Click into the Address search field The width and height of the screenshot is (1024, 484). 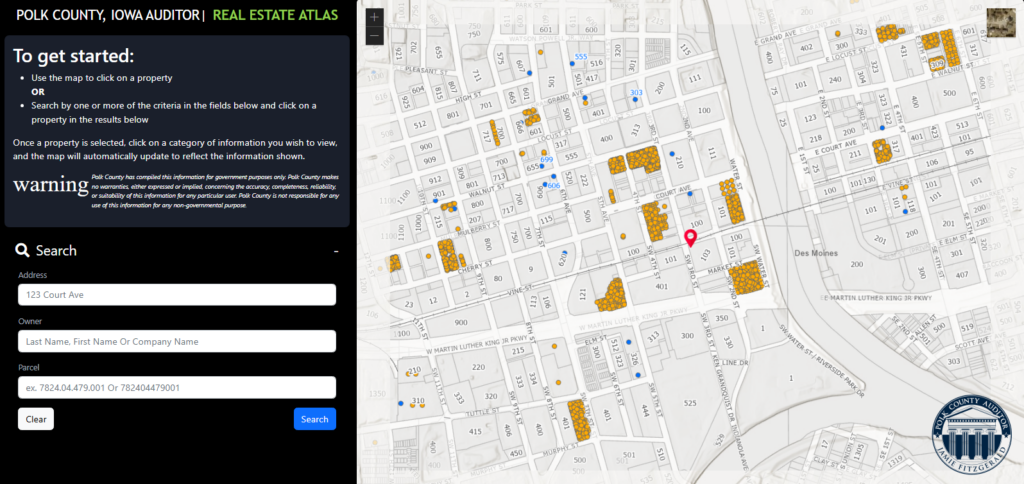tap(177, 295)
